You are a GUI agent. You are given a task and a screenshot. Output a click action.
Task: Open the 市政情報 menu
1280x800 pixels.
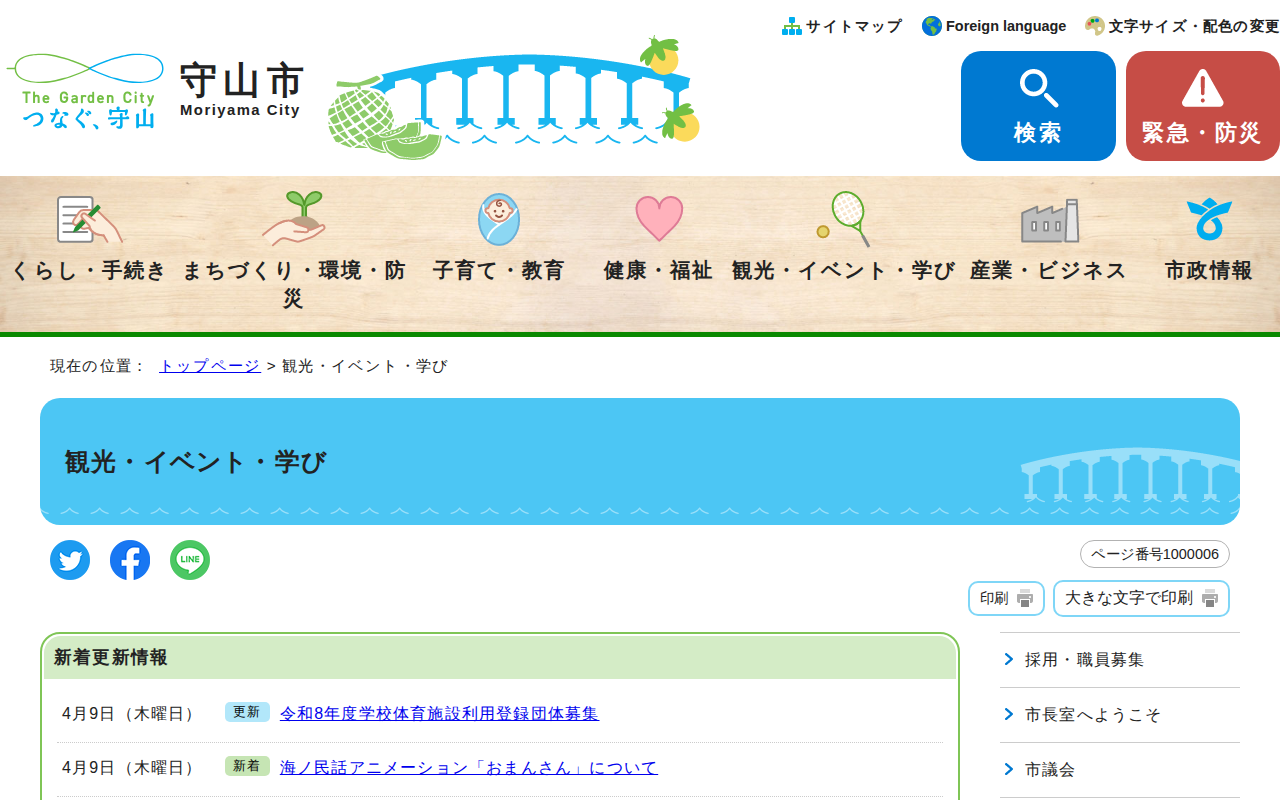(1209, 270)
